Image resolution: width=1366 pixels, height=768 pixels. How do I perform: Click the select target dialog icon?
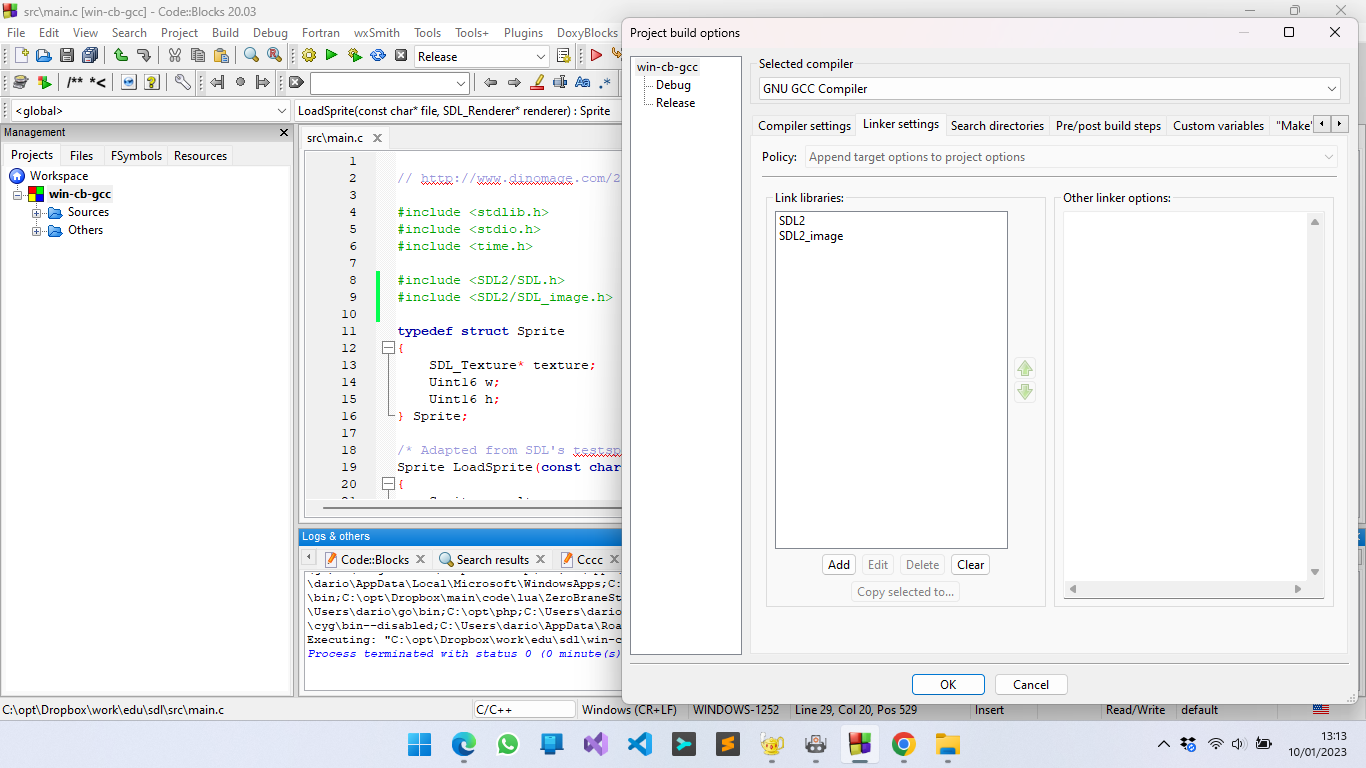point(563,56)
